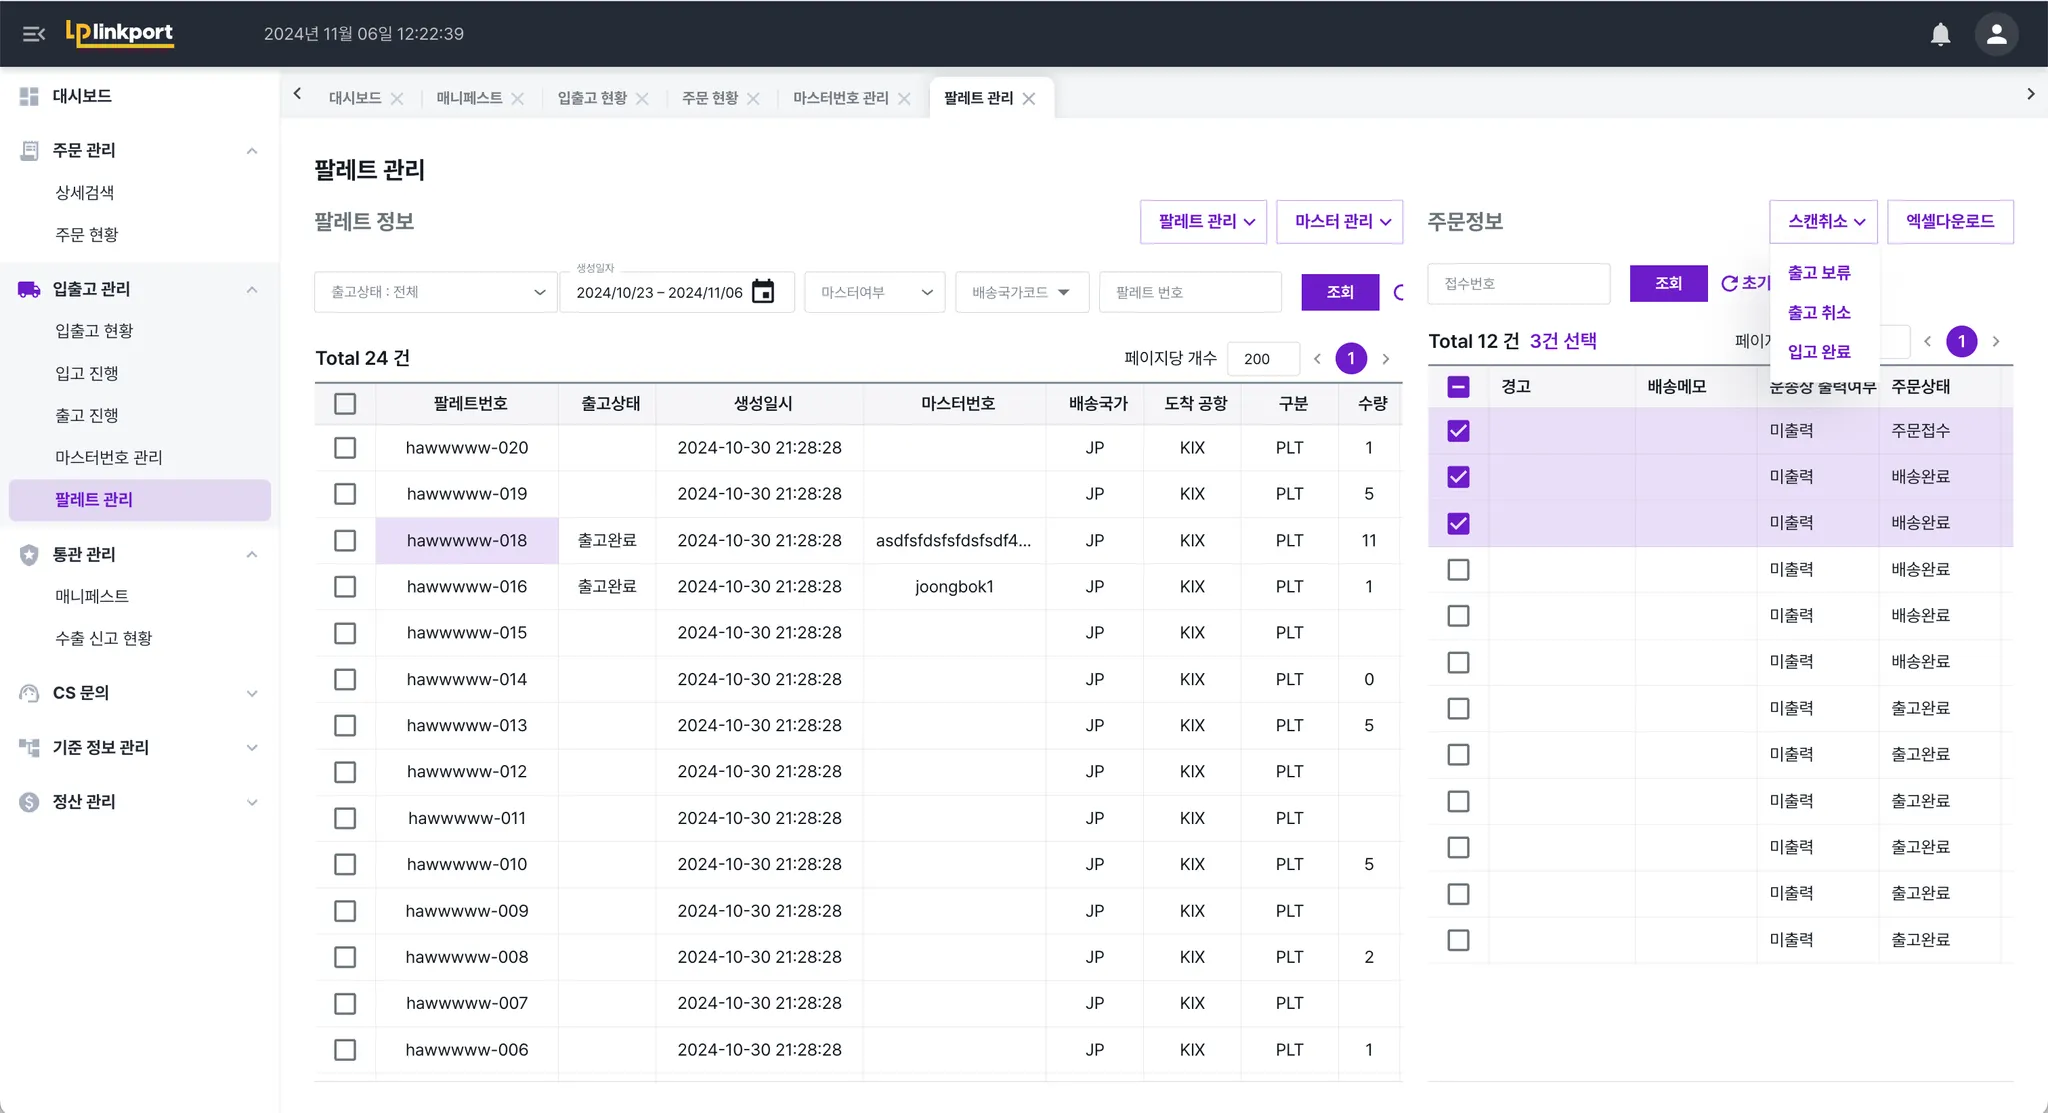
Task: Click the notification bell icon
Action: (1940, 34)
